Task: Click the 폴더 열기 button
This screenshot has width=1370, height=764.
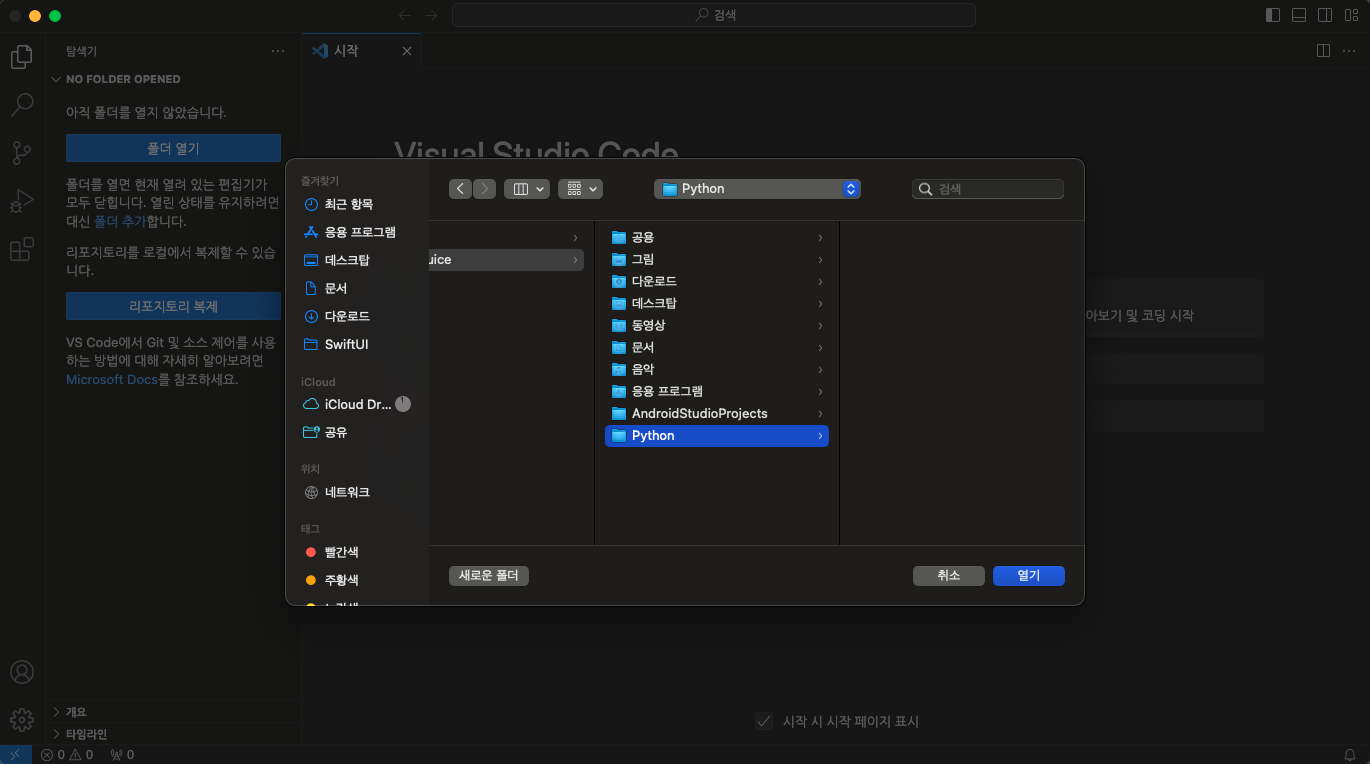Action: click(173, 148)
